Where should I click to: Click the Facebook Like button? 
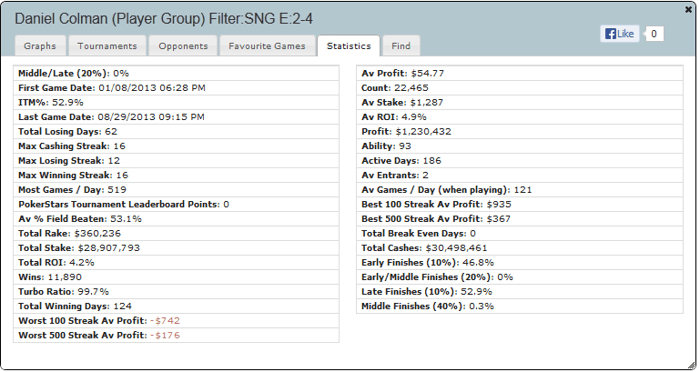[x=619, y=33]
